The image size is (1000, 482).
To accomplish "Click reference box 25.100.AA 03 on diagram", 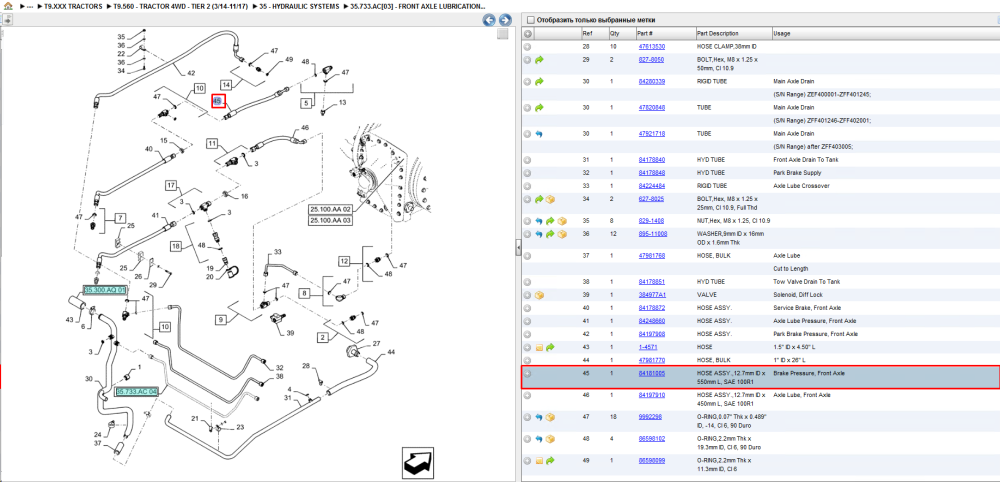I will 331,220.
